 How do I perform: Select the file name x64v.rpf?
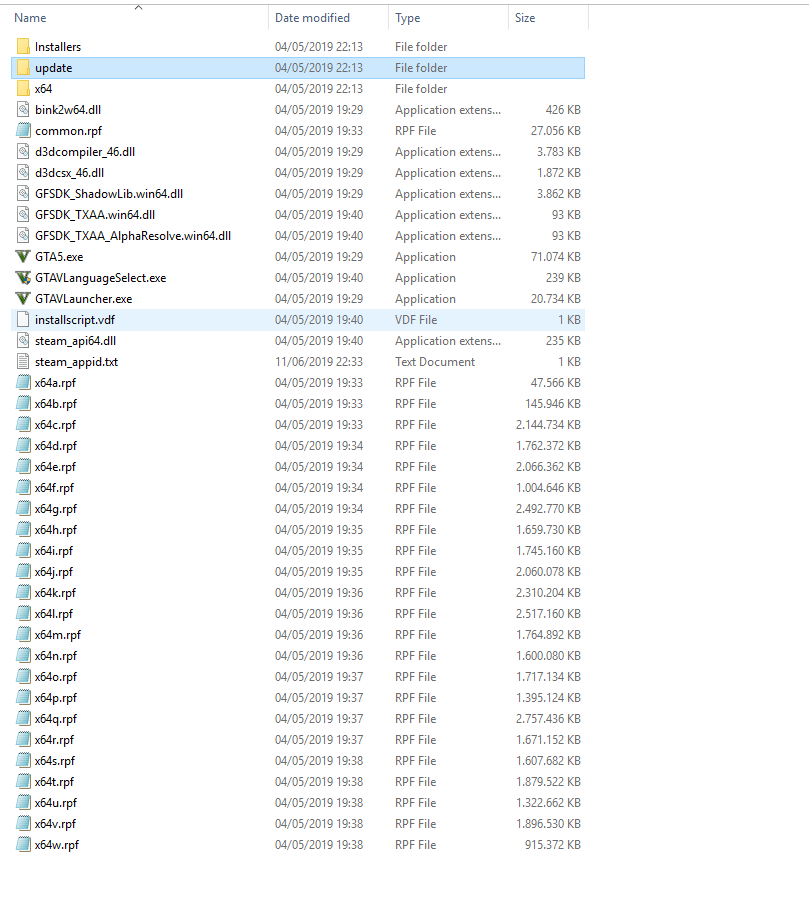click(55, 824)
